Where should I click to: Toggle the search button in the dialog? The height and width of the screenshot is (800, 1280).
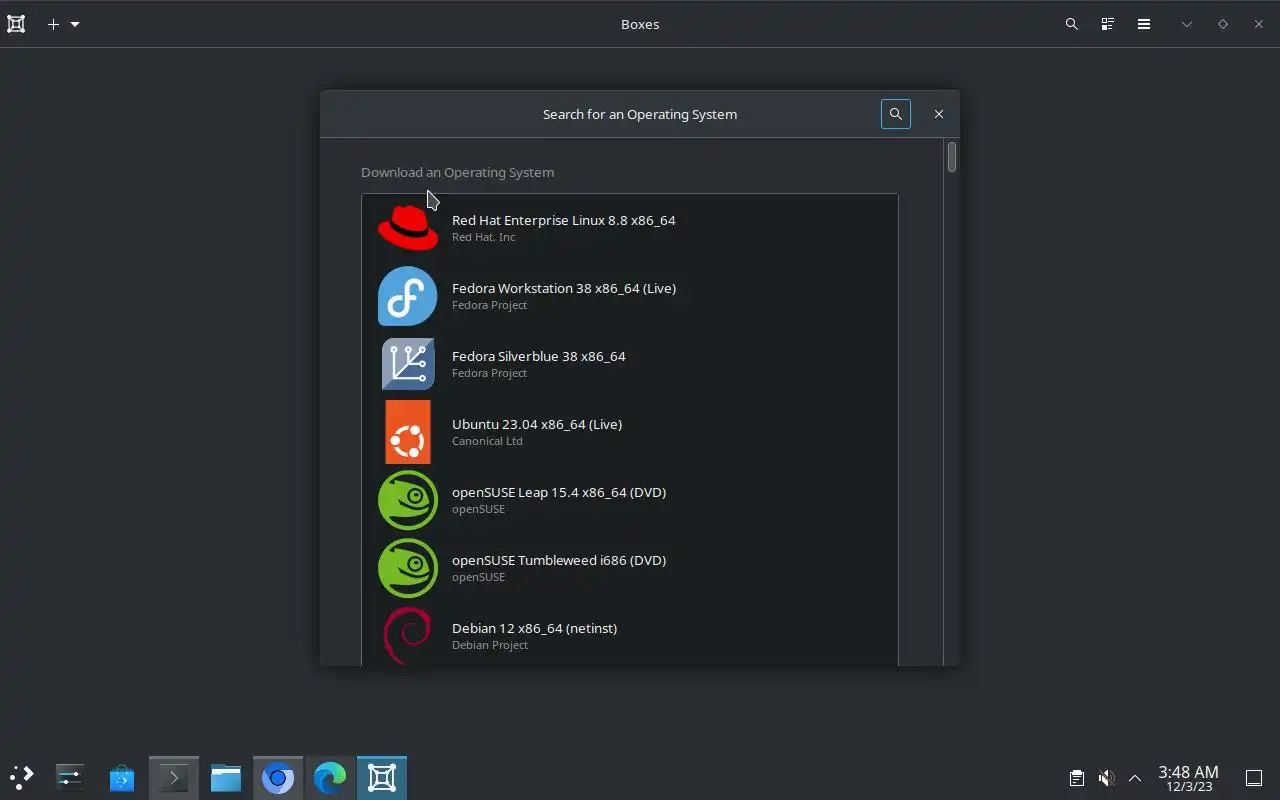(896, 114)
